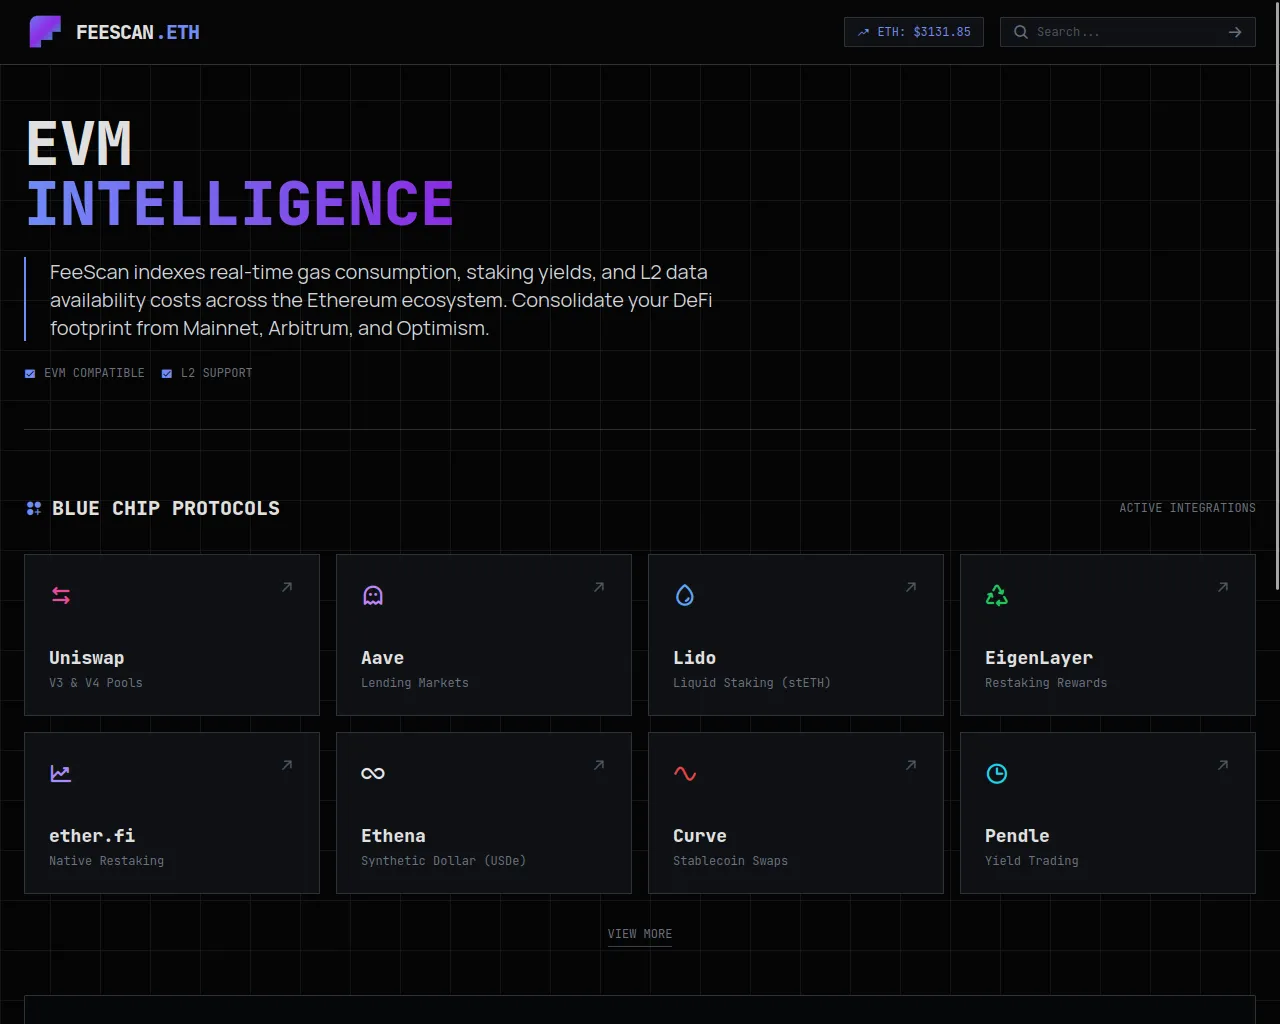Click the page vertical scrollbar
The height and width of the screenshot is (1024, 1280).
(x=1276, y=300)
